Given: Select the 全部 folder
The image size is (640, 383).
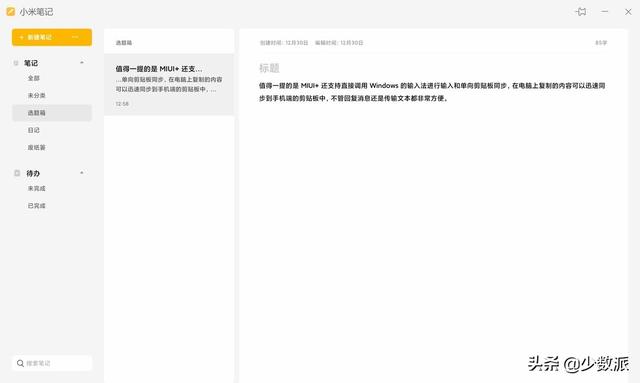Looking at the screenshot, I should (33, 78).
